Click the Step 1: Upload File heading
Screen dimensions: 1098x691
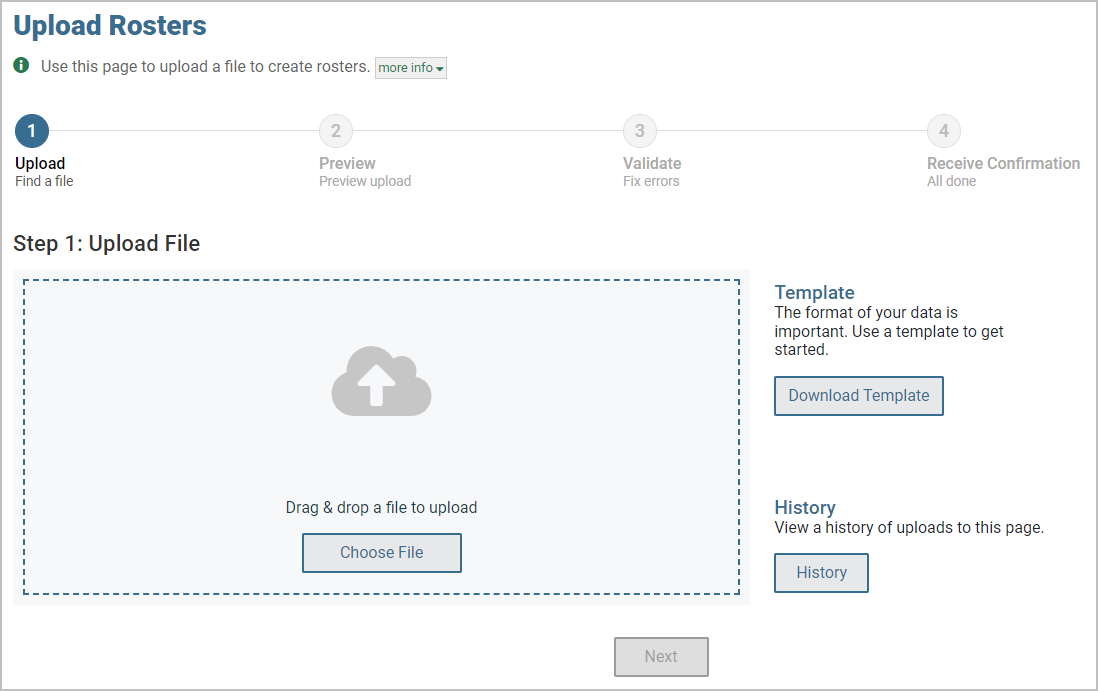tap(107, 244)
